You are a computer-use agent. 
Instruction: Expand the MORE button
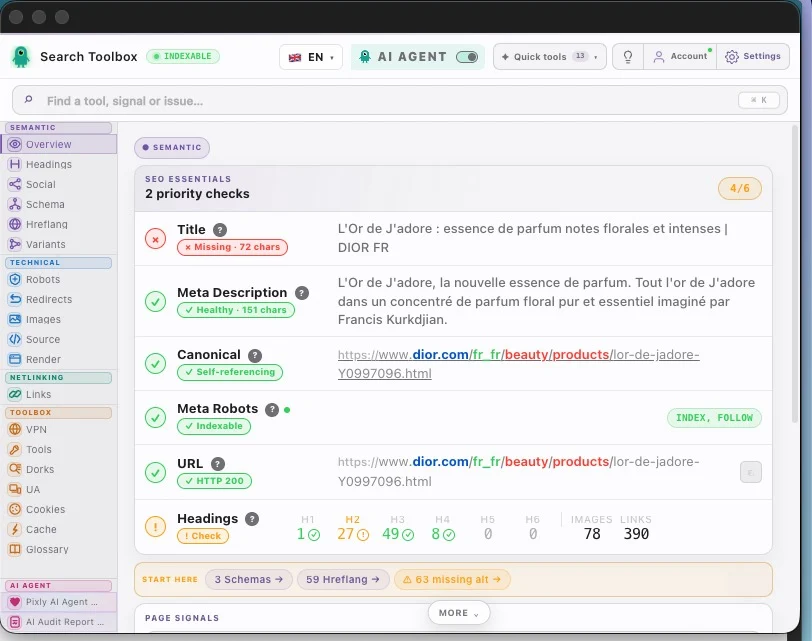459,613
